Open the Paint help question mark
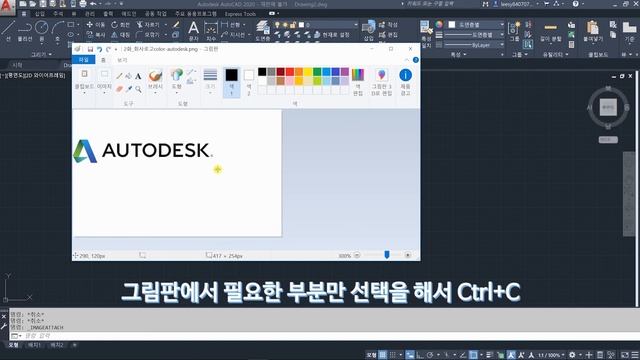 416,60
